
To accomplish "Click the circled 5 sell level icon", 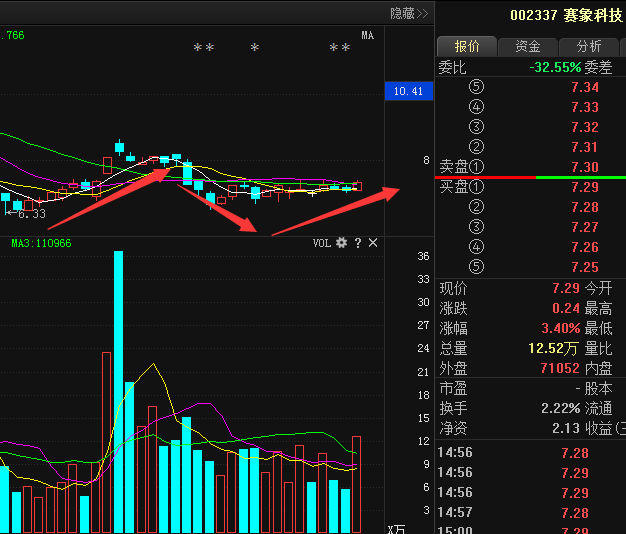I will [x=476, y=87].
